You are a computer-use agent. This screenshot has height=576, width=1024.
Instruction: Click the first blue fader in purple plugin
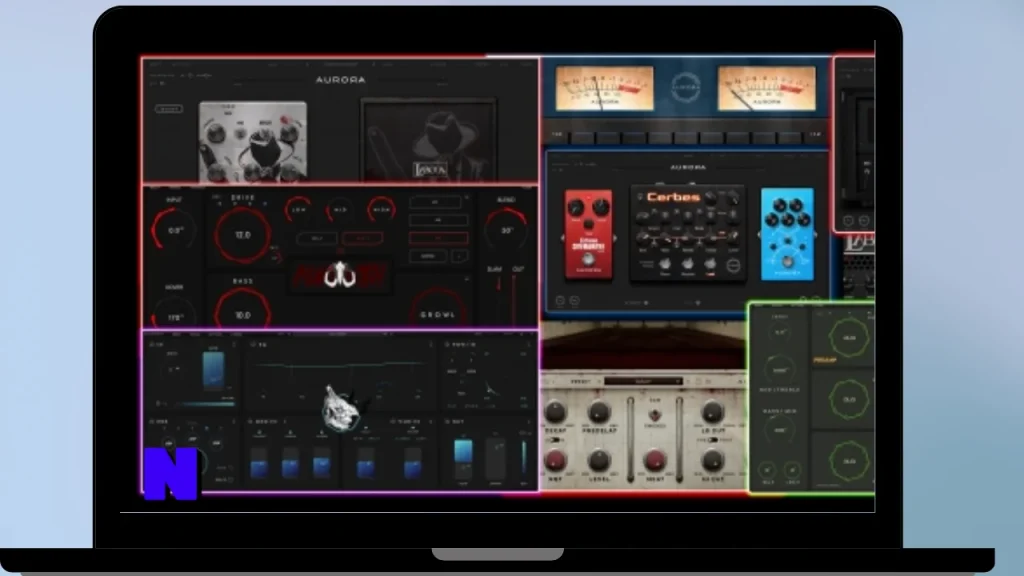[259, 462]
